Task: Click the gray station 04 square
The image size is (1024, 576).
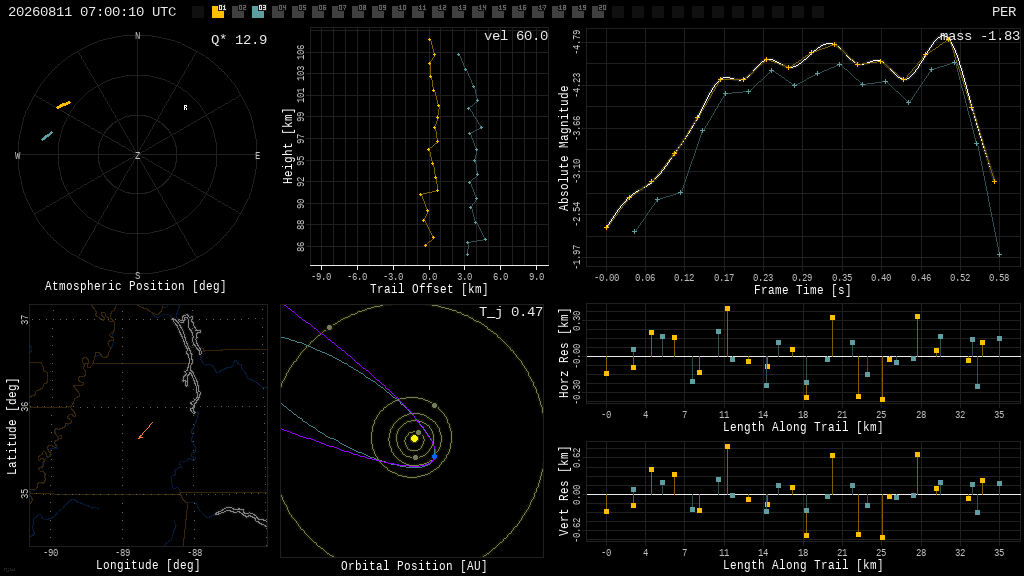Action: 278,11
